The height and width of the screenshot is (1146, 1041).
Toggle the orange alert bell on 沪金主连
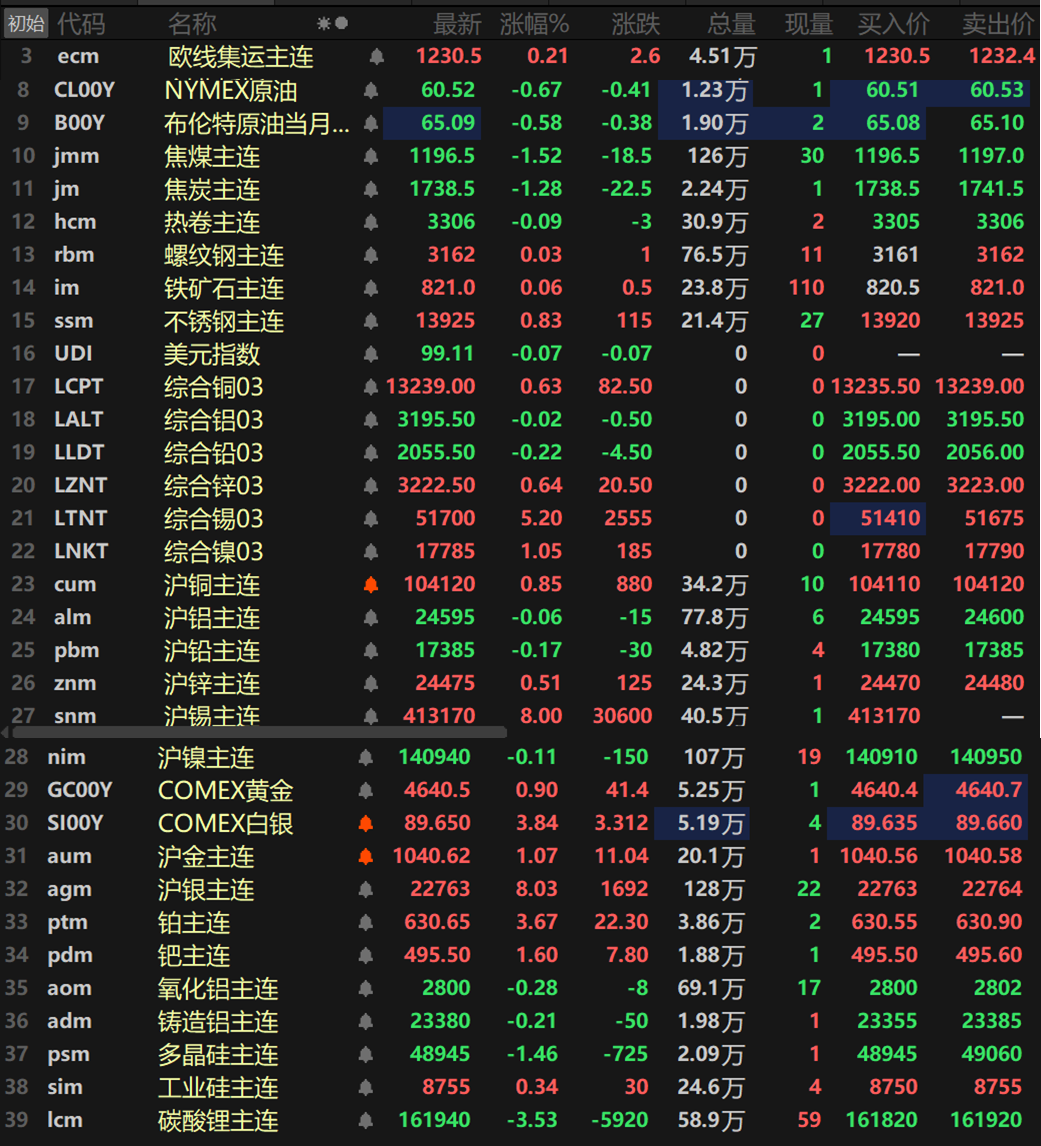pos(365,857)
